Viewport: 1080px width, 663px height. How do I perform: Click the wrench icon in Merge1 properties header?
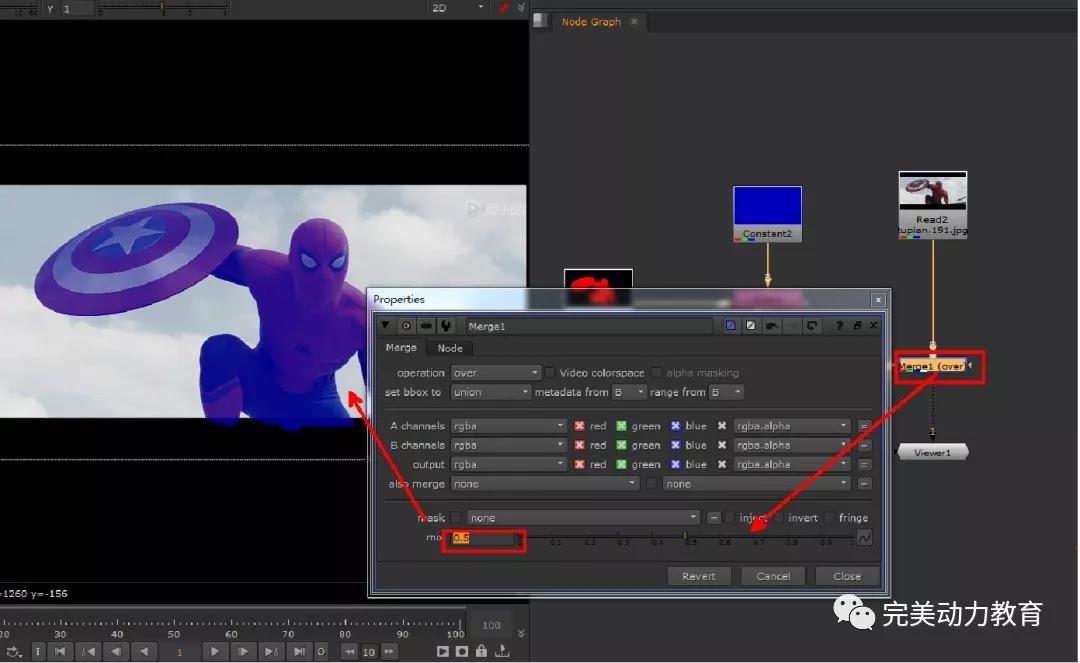pos(446,326)
